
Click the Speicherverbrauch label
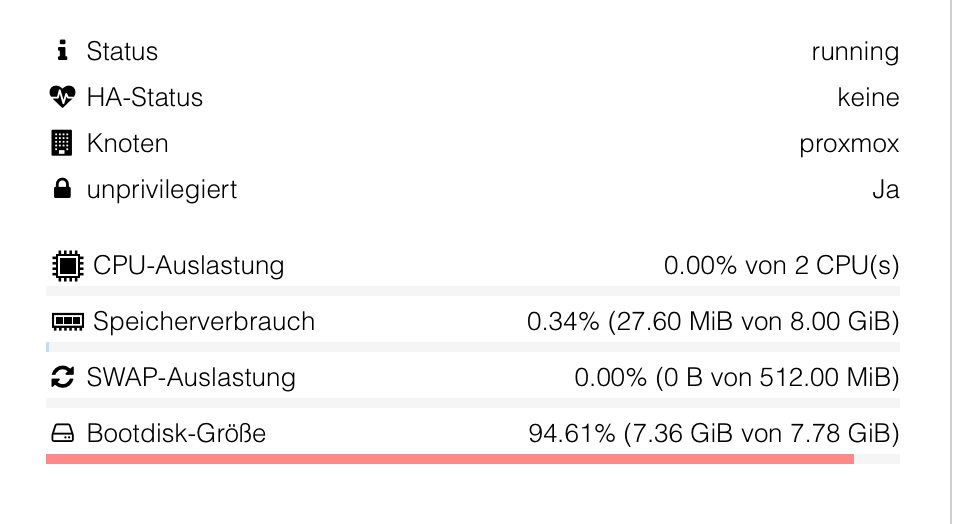point(204,321)
